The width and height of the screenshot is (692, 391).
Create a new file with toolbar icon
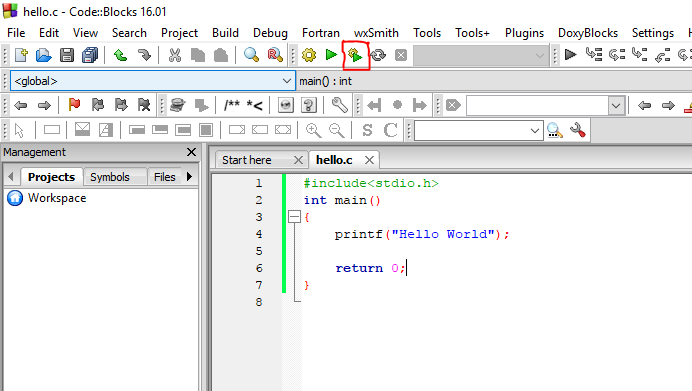point(21,55)
